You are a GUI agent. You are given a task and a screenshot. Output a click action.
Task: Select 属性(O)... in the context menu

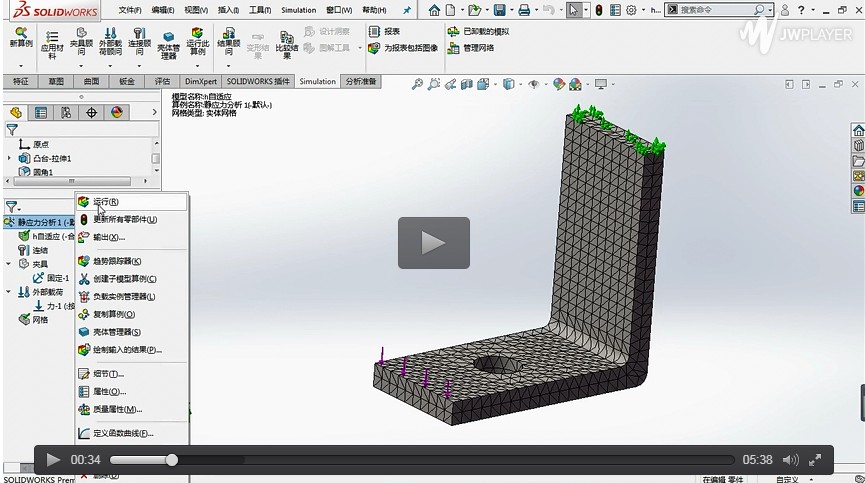coord(109,391)
